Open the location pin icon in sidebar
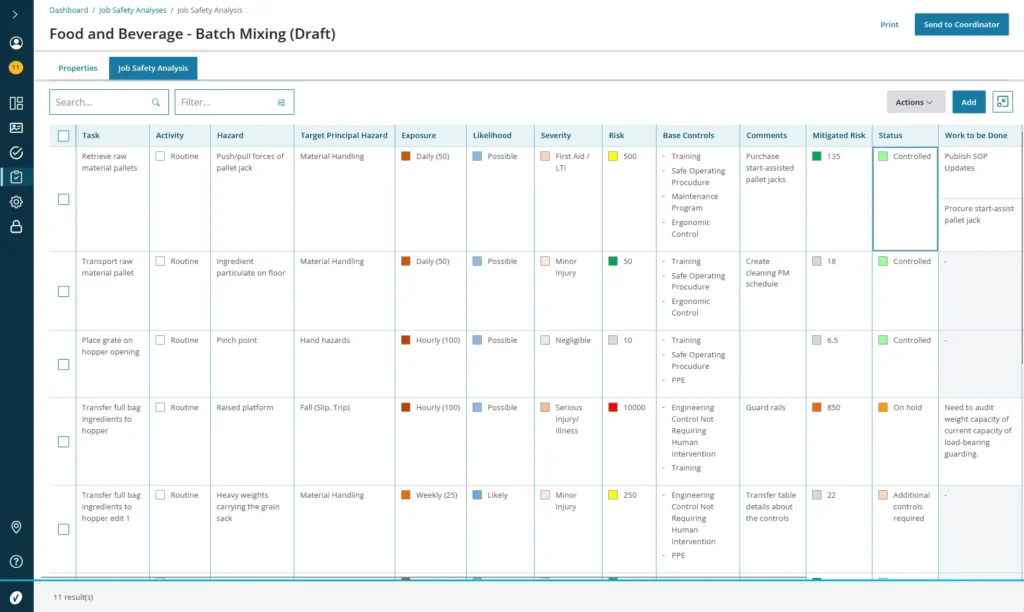 tap(16, 527)
